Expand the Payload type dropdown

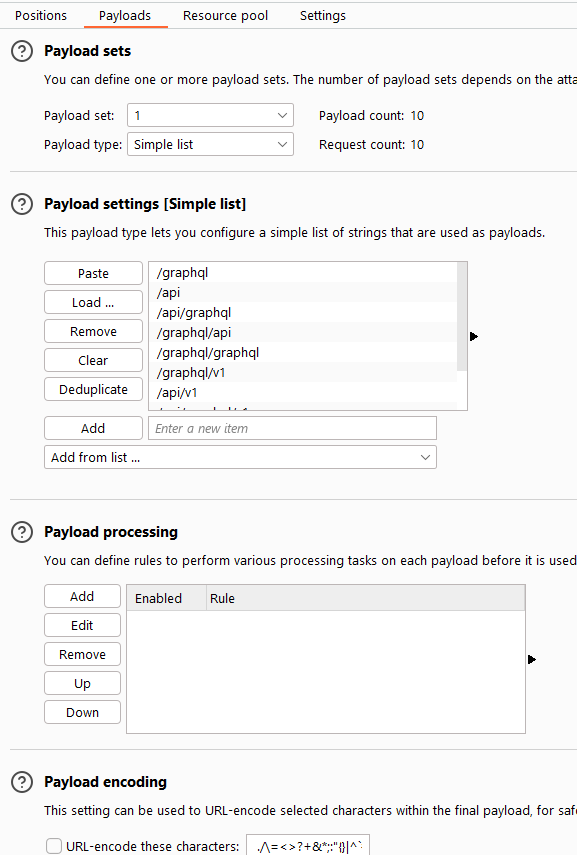point(211,144)
